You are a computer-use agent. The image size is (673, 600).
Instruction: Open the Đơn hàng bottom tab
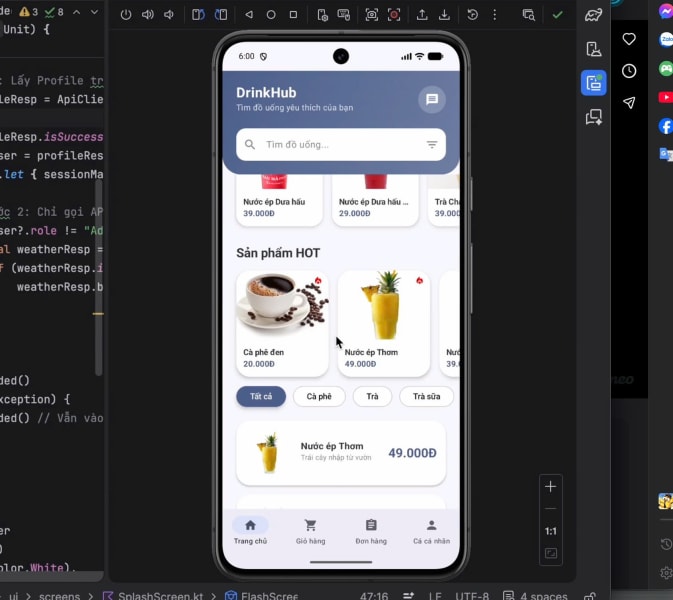371,531
